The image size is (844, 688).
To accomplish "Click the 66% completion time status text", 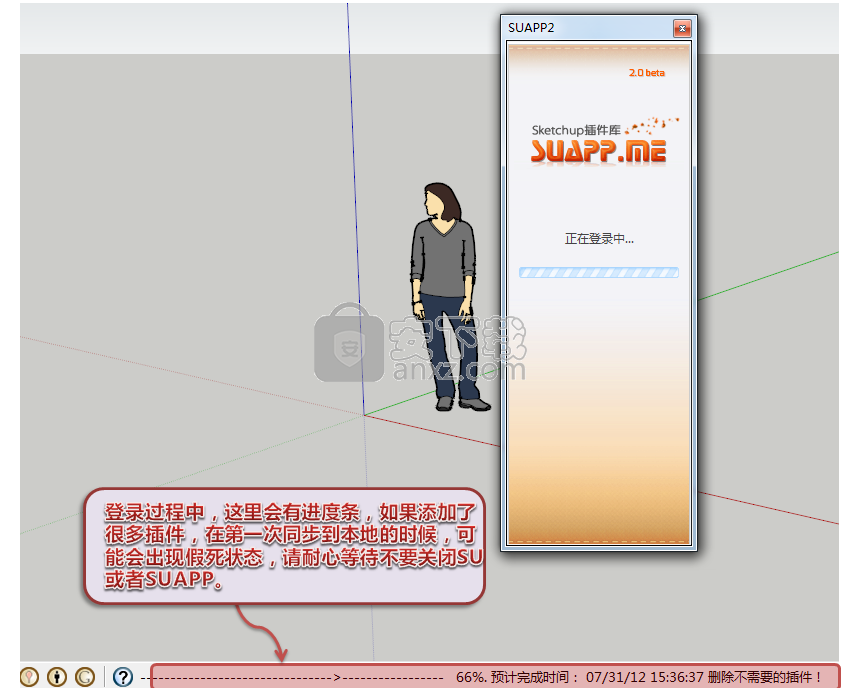I will pos(639,677).
